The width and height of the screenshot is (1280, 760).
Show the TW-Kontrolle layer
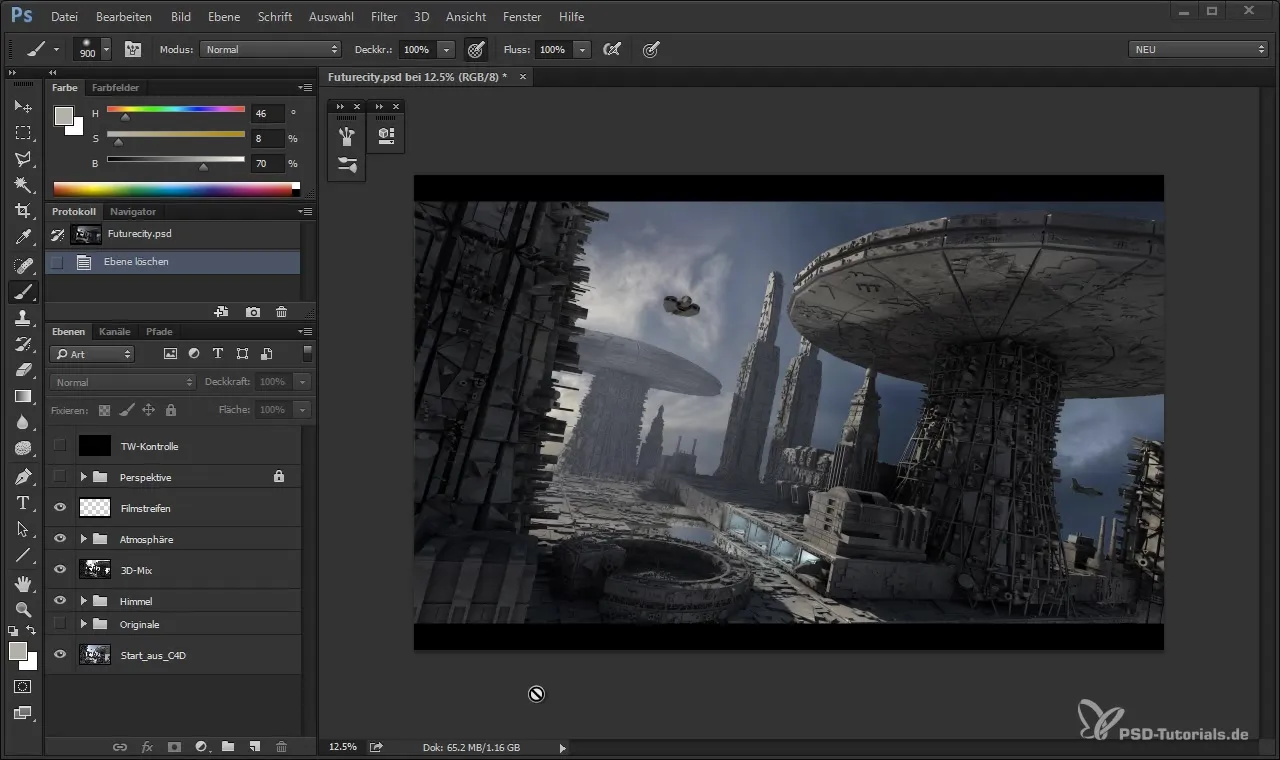(x=60, y=446)
